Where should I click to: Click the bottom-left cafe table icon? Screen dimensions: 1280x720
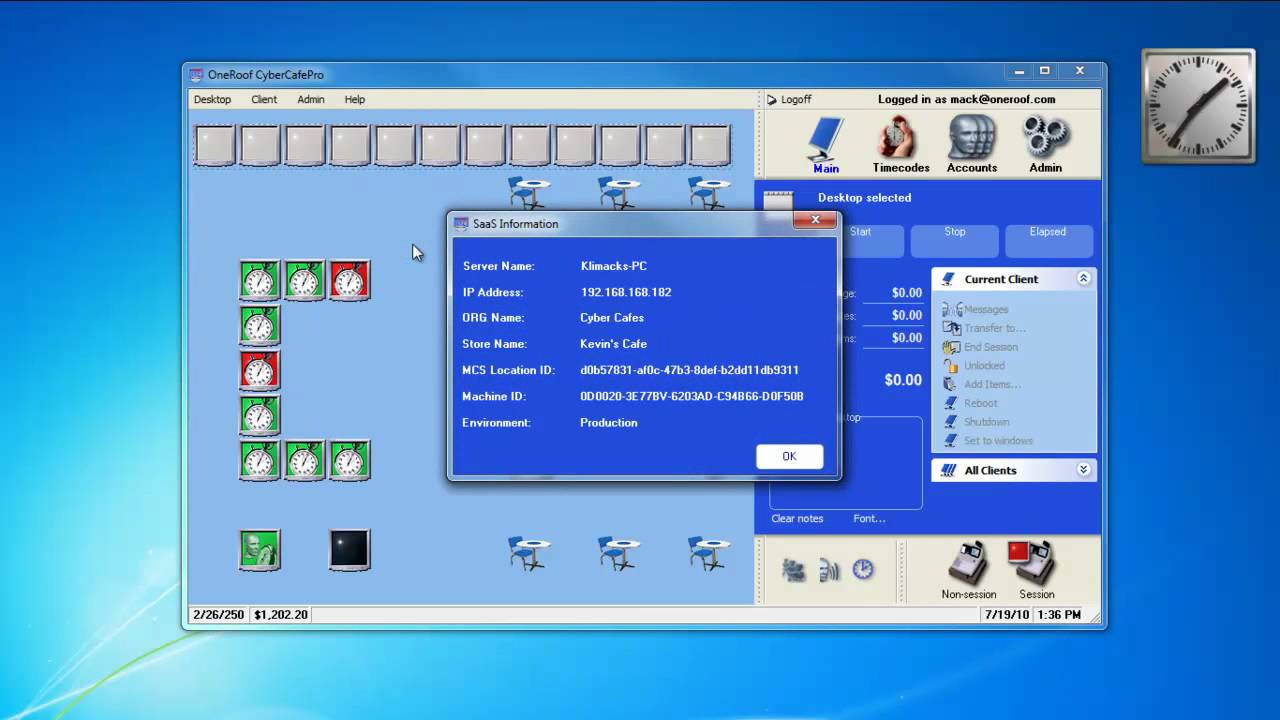pos(529,553)
